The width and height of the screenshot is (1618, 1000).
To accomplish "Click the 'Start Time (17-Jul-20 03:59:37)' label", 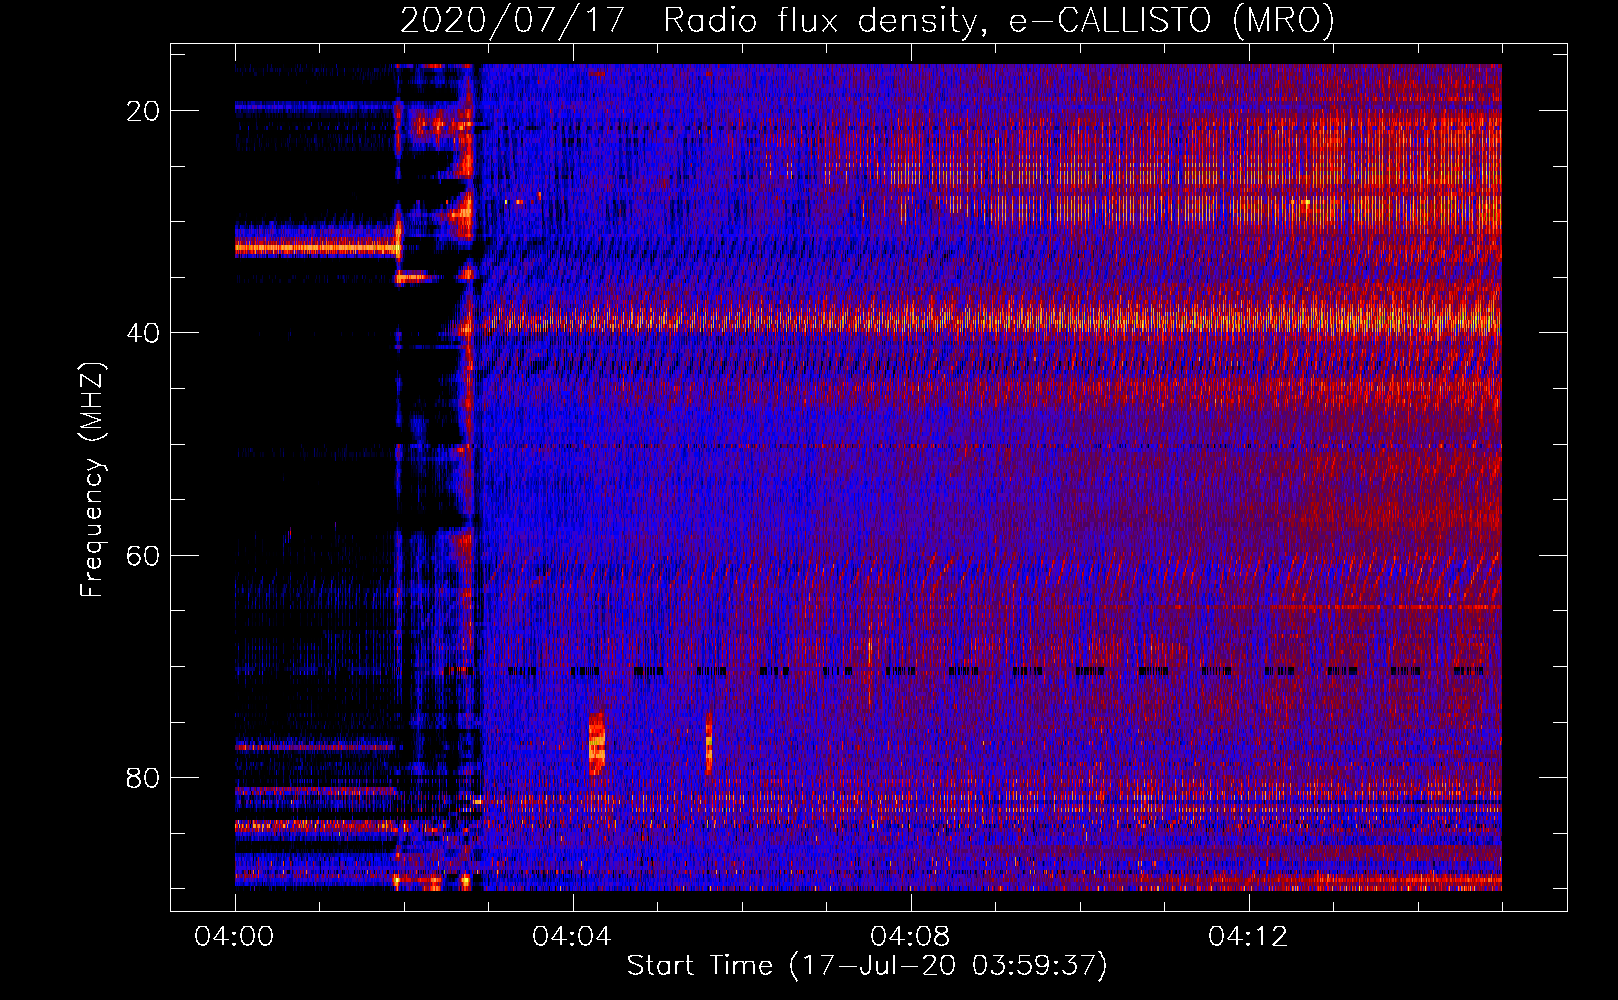I will click(867, 966).
